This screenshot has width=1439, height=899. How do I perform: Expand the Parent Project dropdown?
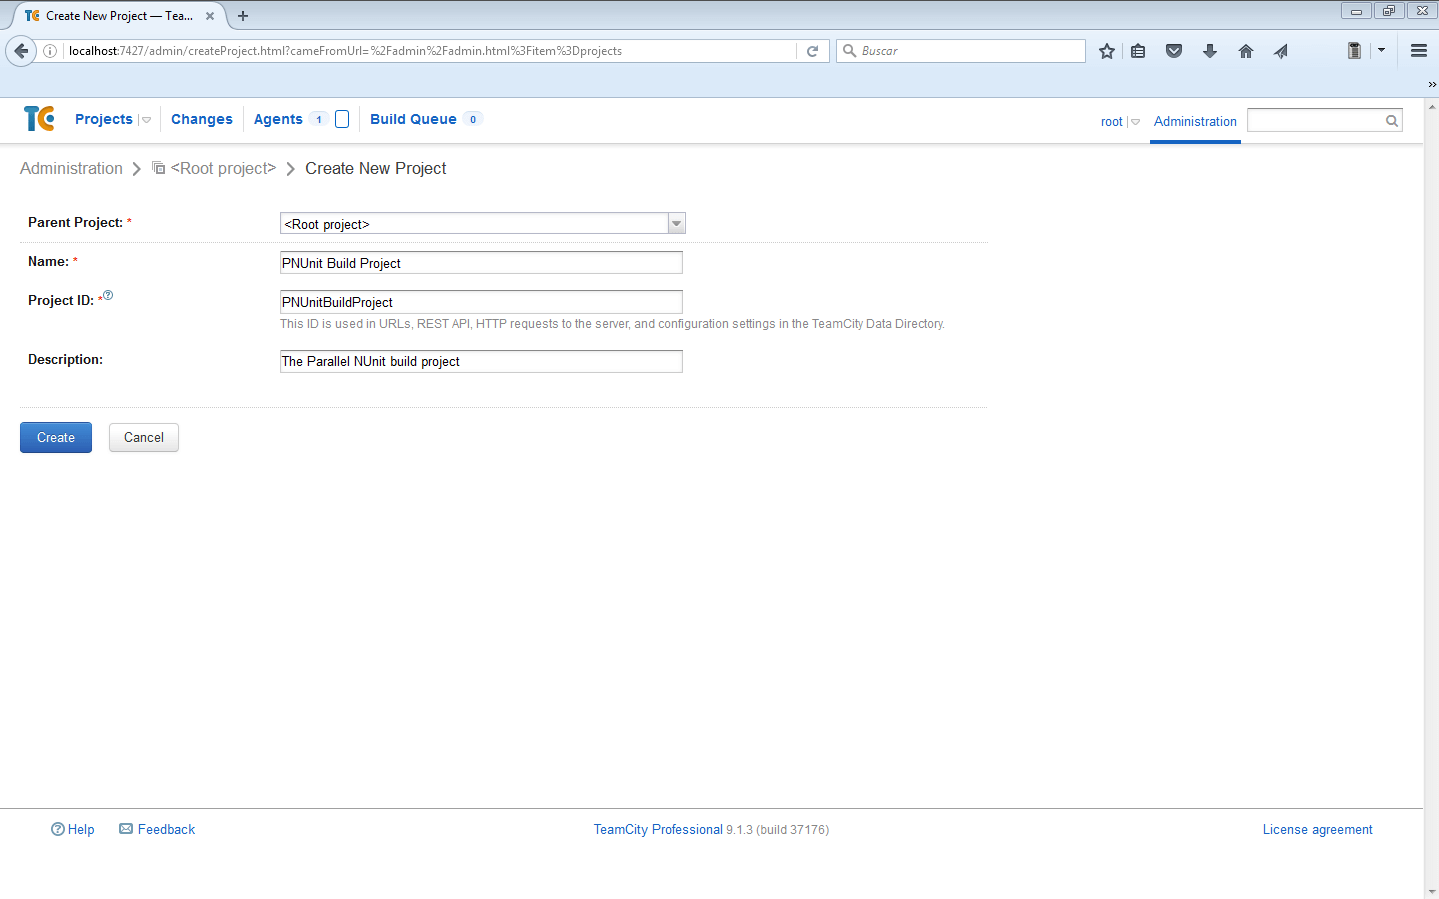pos(677,224)
